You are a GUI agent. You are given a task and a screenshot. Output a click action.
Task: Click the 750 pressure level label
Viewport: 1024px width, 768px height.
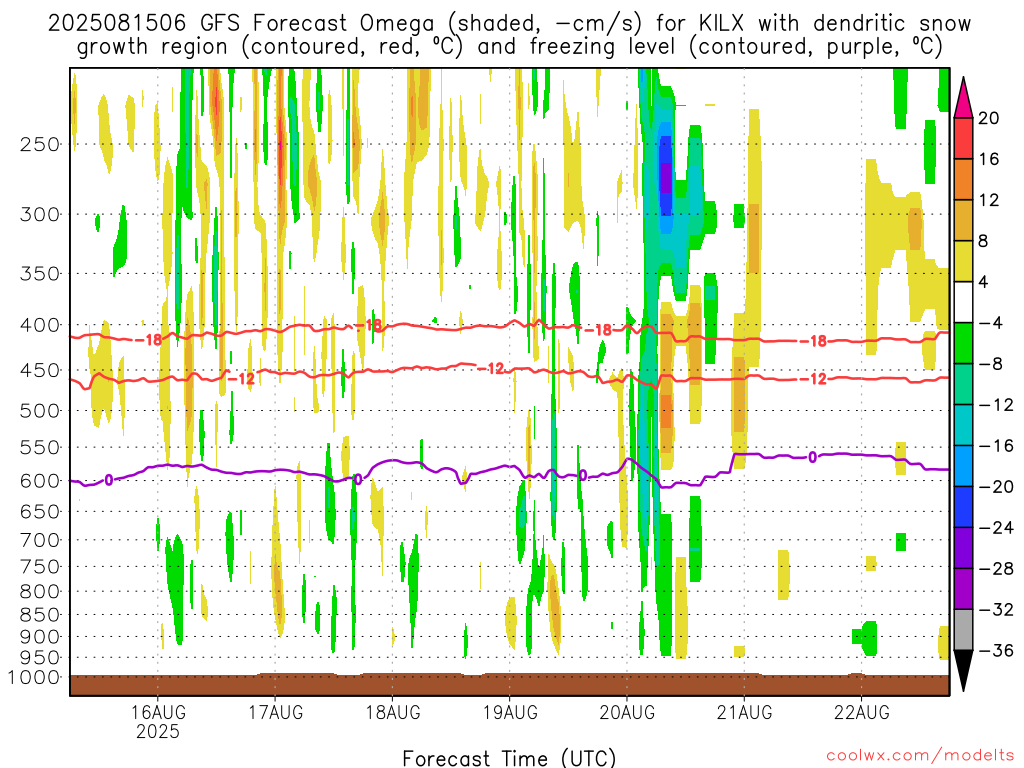[40, 566]
